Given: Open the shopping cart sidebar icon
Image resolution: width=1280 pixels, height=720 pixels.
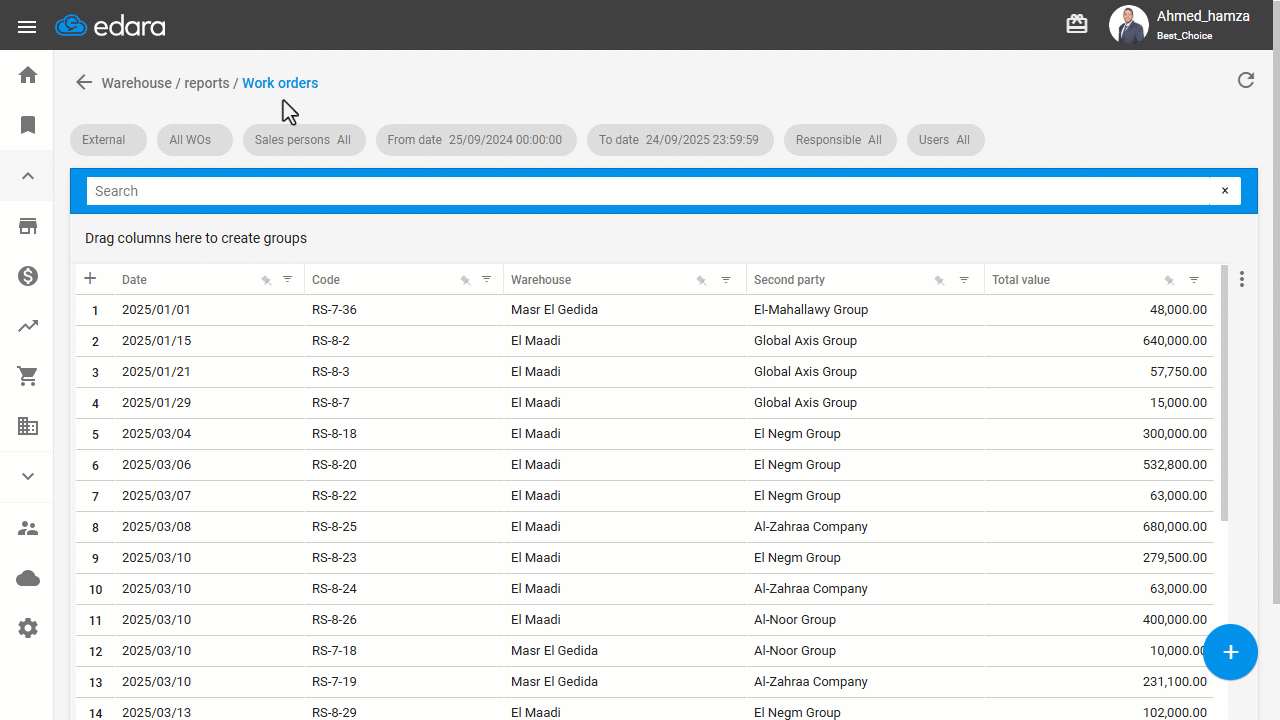Looking at the screenshot, I should coord(28,376).
